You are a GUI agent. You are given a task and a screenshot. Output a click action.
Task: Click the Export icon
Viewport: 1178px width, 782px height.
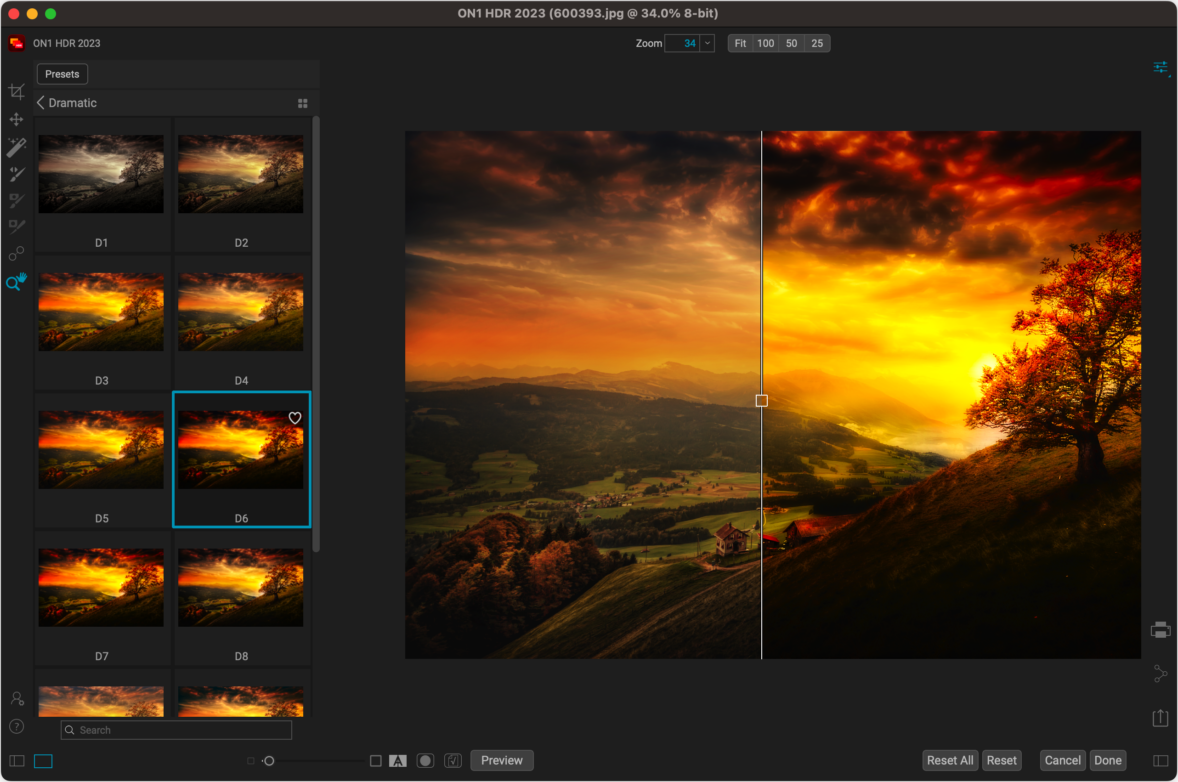click(1160, 718)
